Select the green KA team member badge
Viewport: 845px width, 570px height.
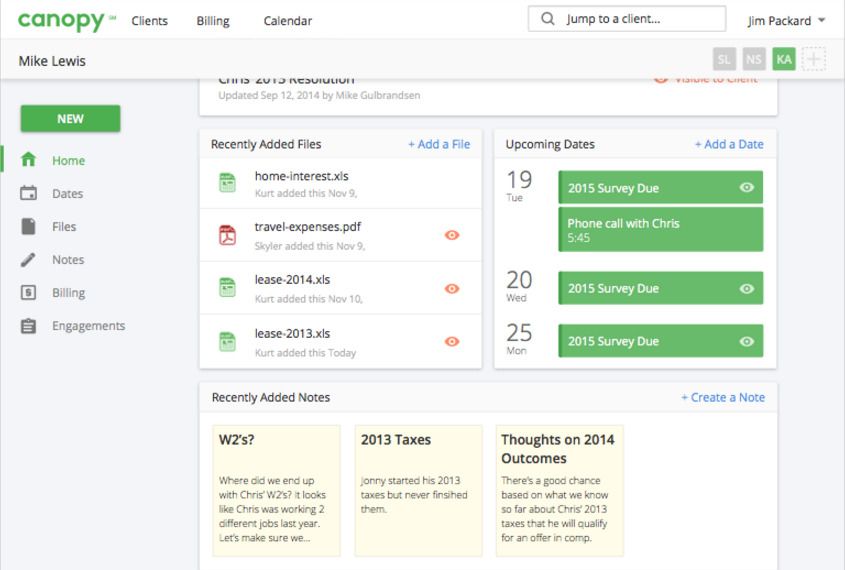(784, 60)
